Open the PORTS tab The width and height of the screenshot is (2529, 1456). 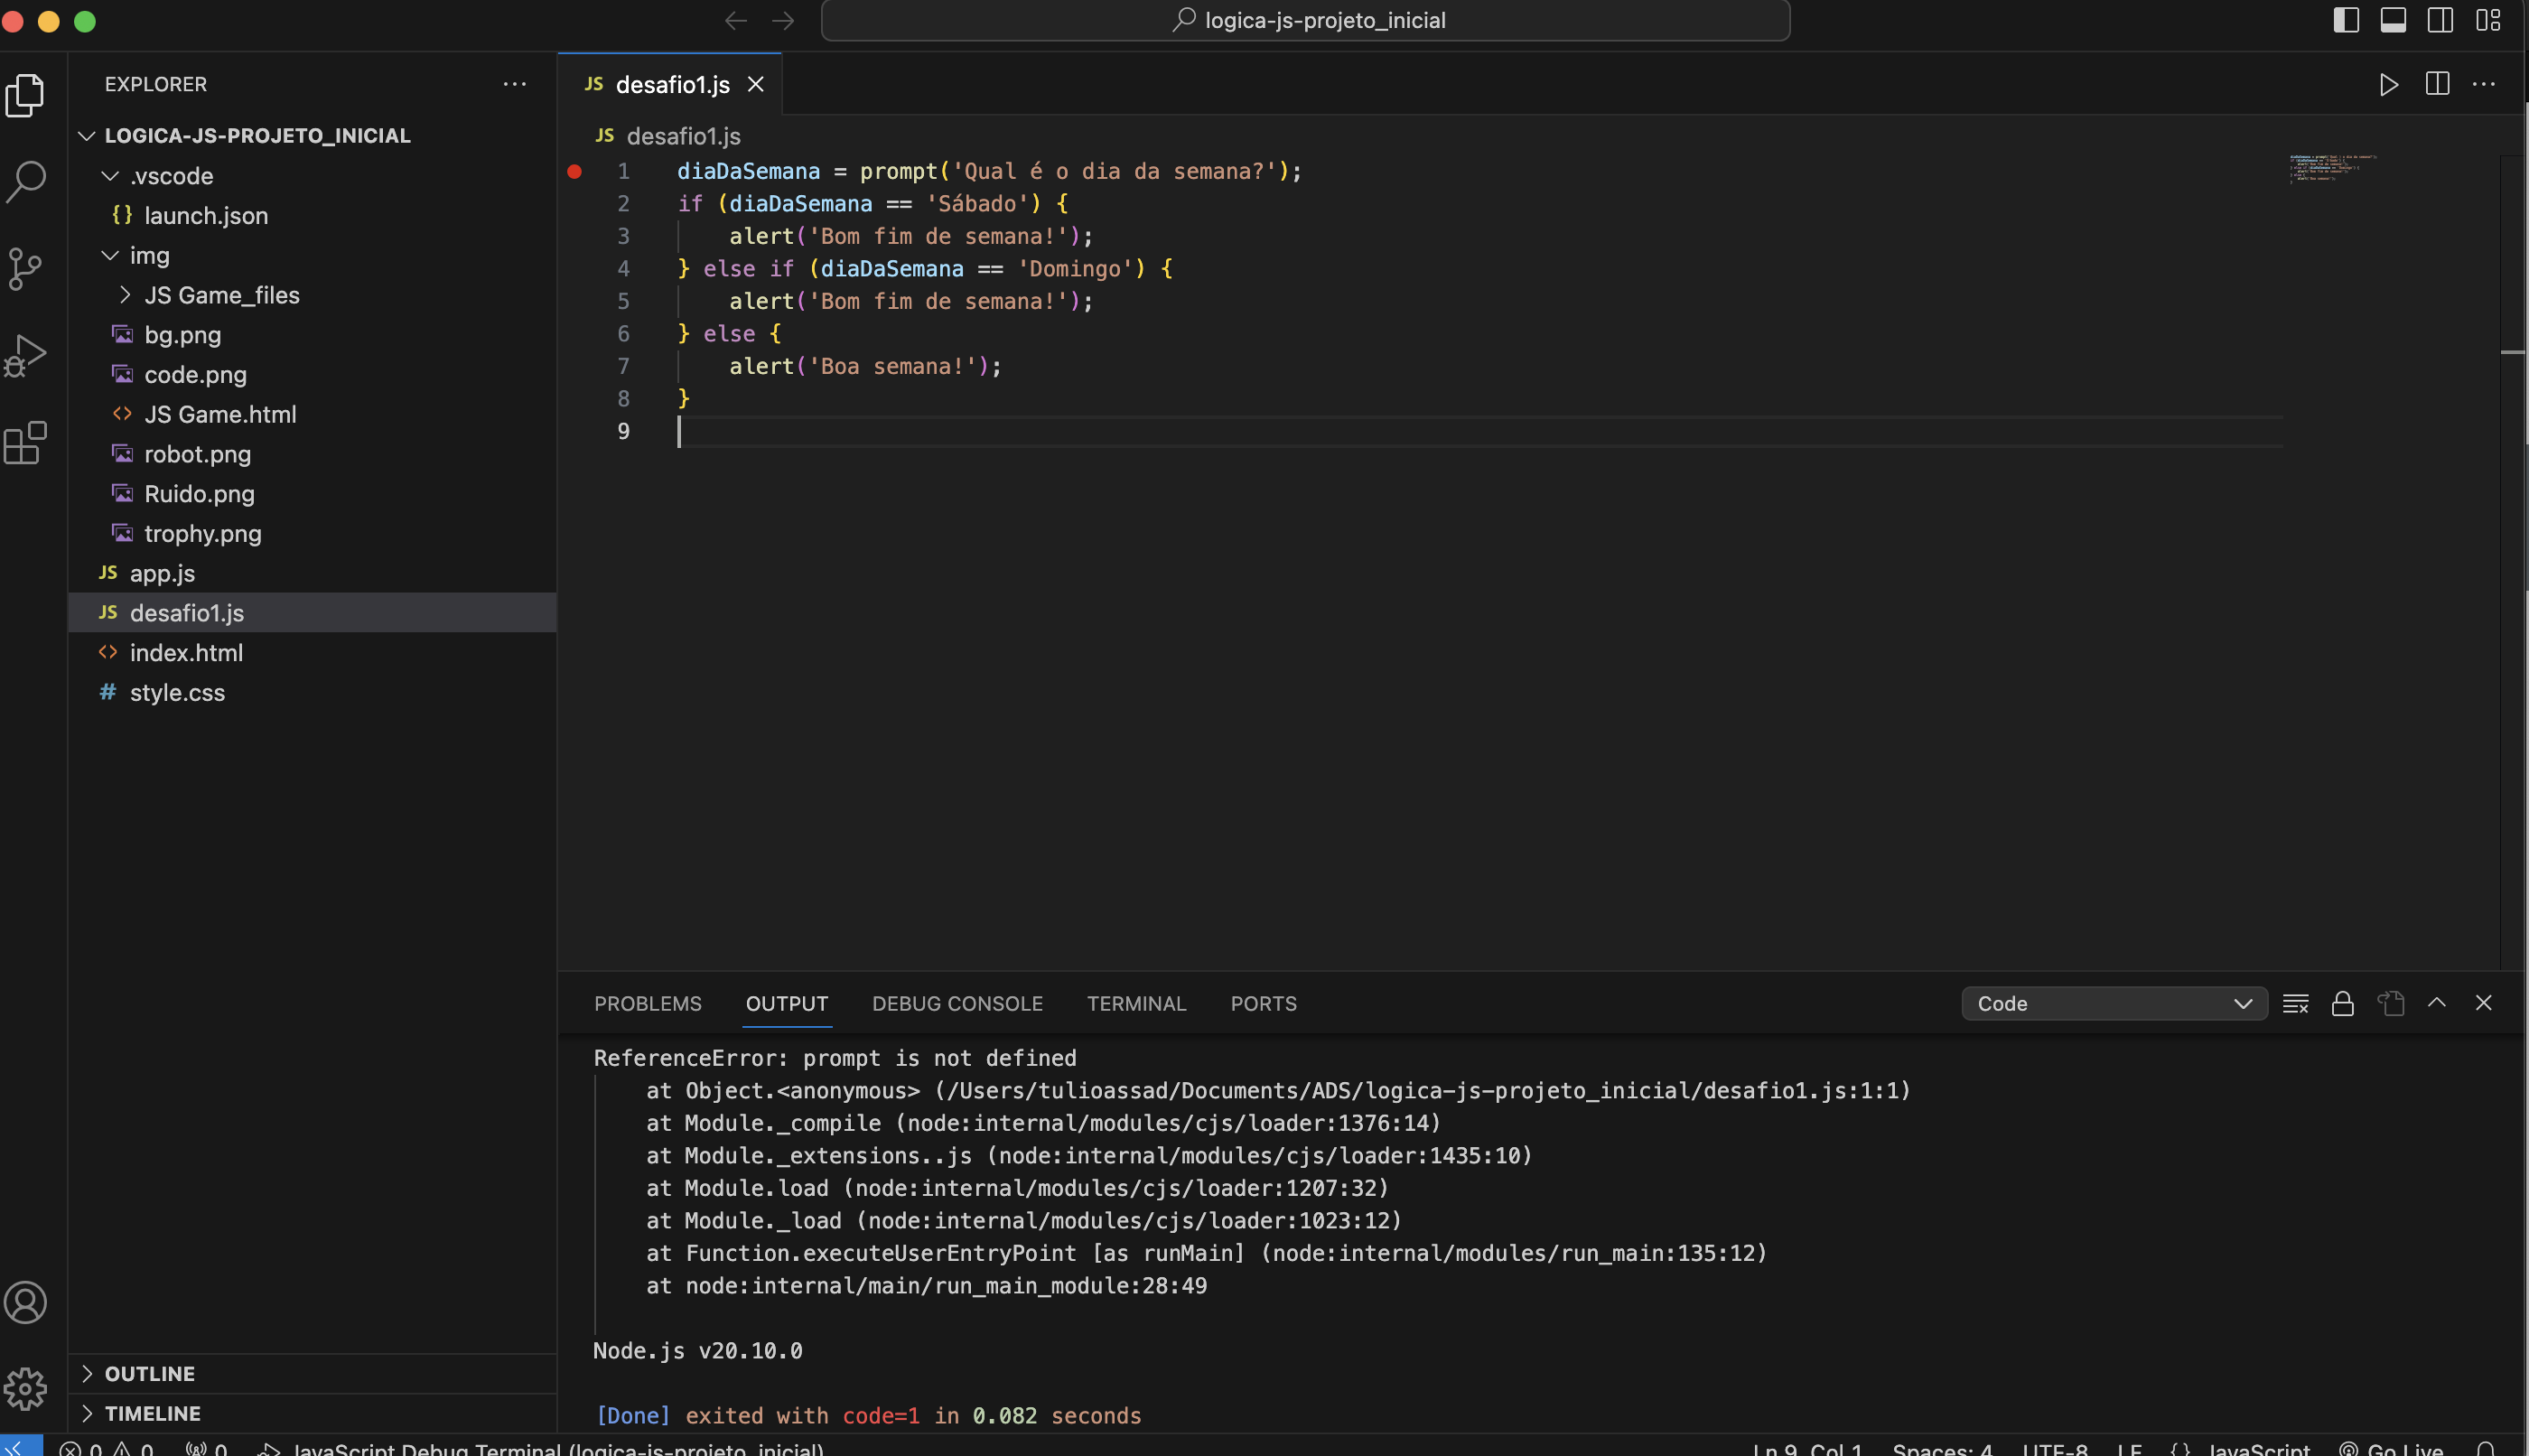(x=1263, y=1003)
